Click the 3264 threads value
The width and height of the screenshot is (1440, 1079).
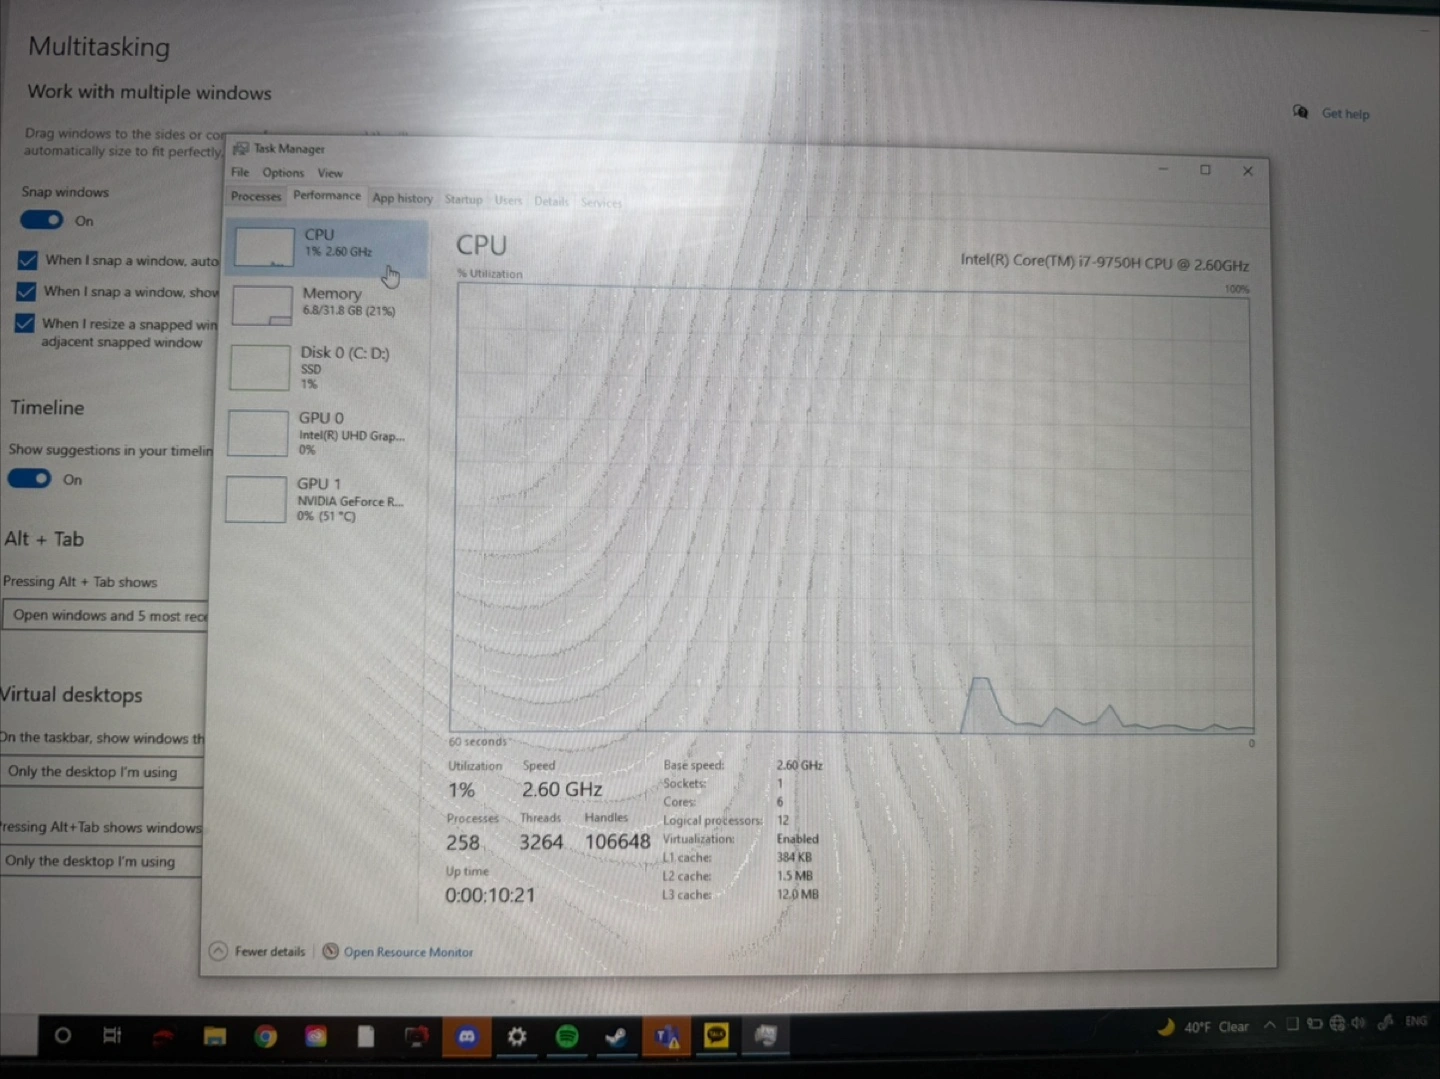click(x=541, y=842)
